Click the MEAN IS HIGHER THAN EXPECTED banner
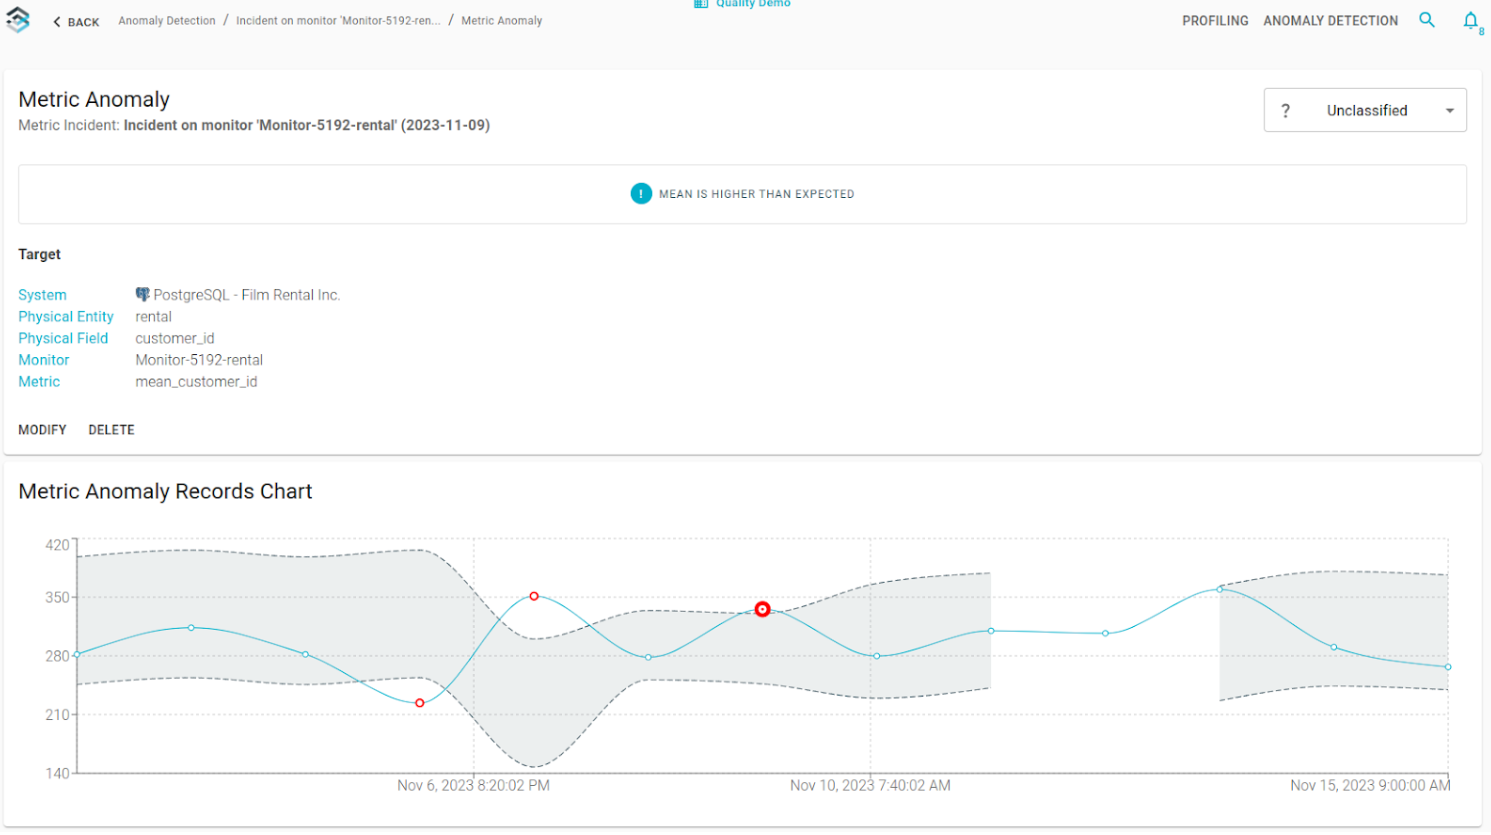 tap(742, 194)
